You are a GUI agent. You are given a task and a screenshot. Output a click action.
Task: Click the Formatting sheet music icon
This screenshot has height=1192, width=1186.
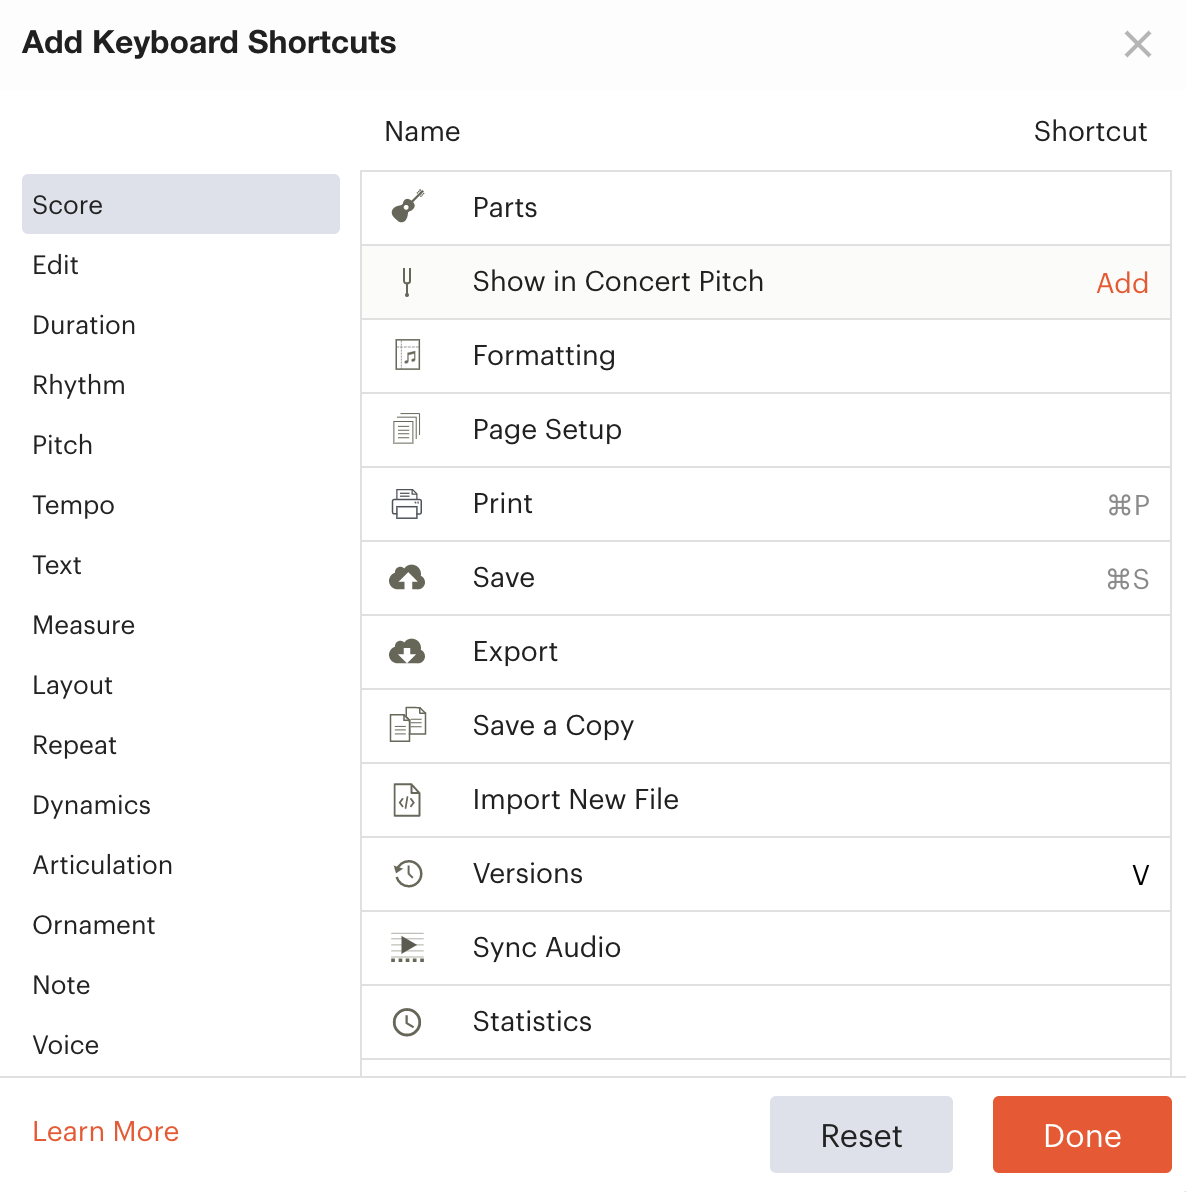click(x=407, y=355)
